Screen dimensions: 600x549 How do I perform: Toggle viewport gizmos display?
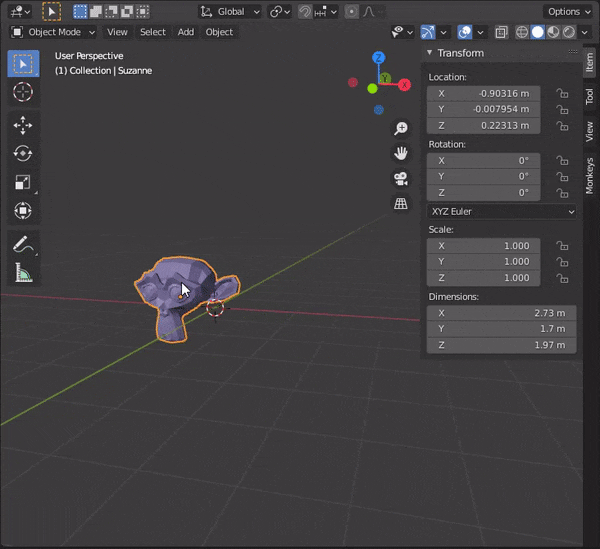pos(428,33)
